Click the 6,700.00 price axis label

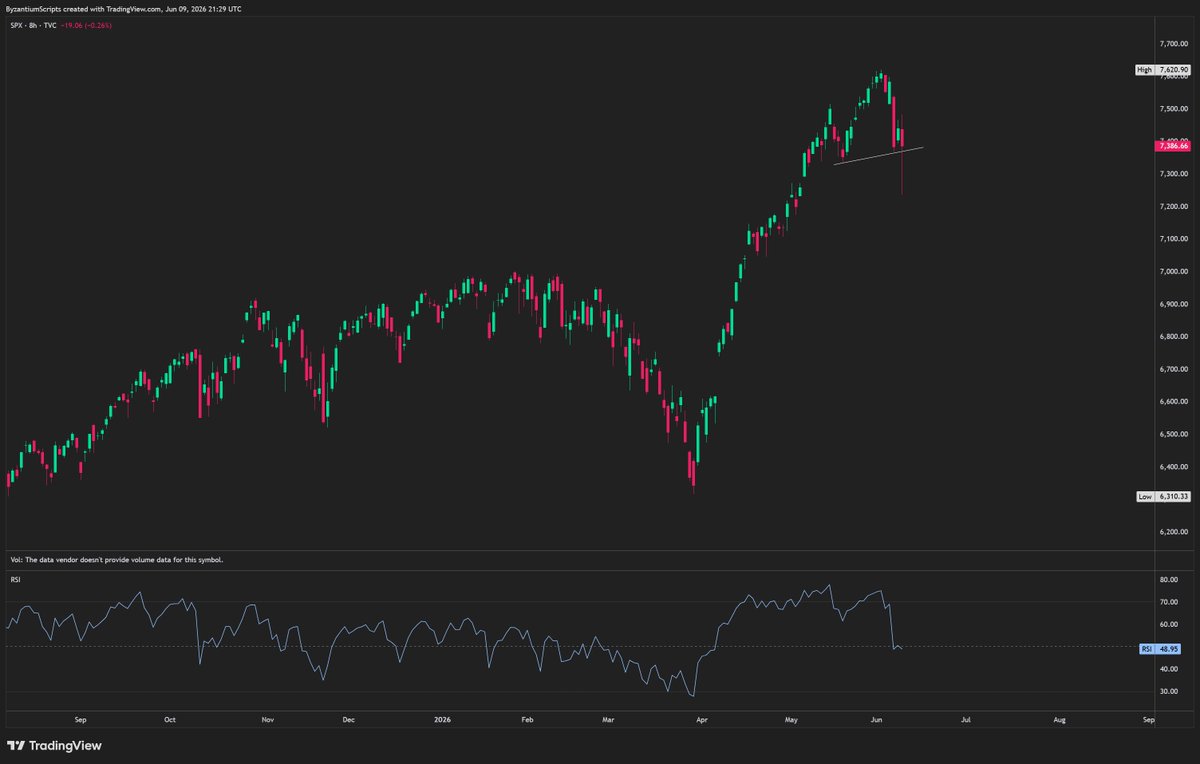click(1173, 369)
